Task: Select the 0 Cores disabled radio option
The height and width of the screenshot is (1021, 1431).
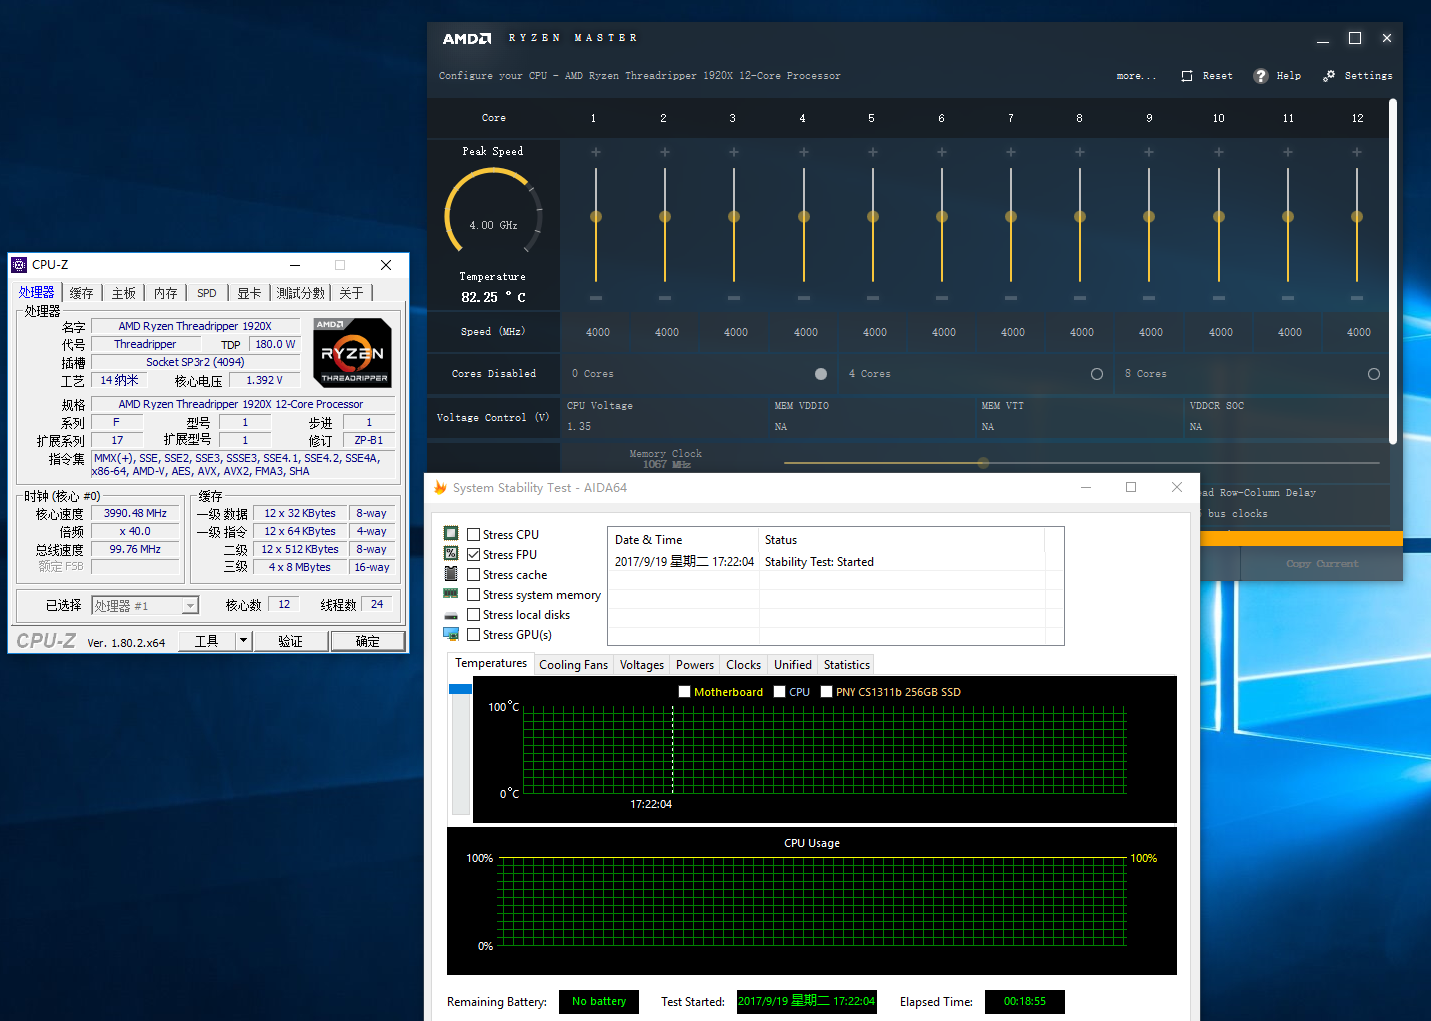Action: (821, 374)
